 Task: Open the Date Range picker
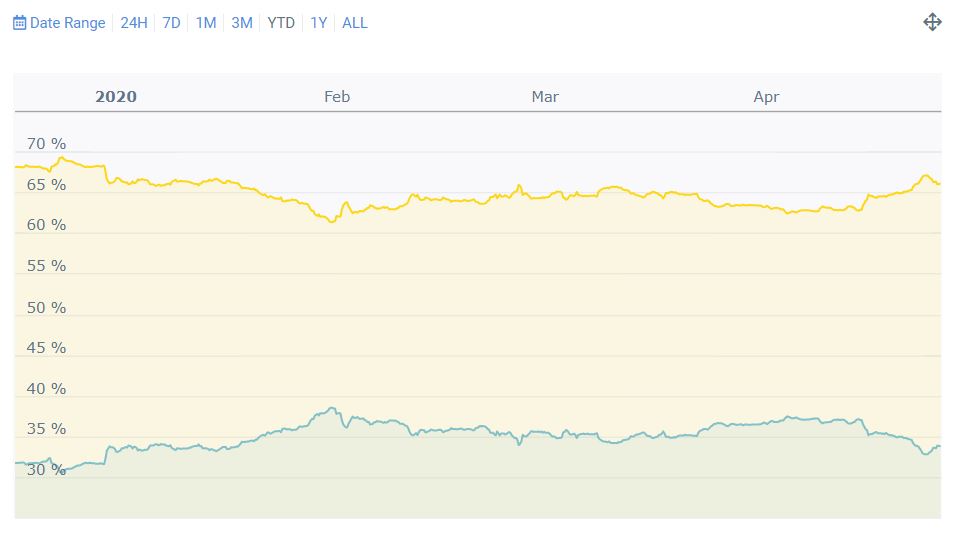[67, 23]
